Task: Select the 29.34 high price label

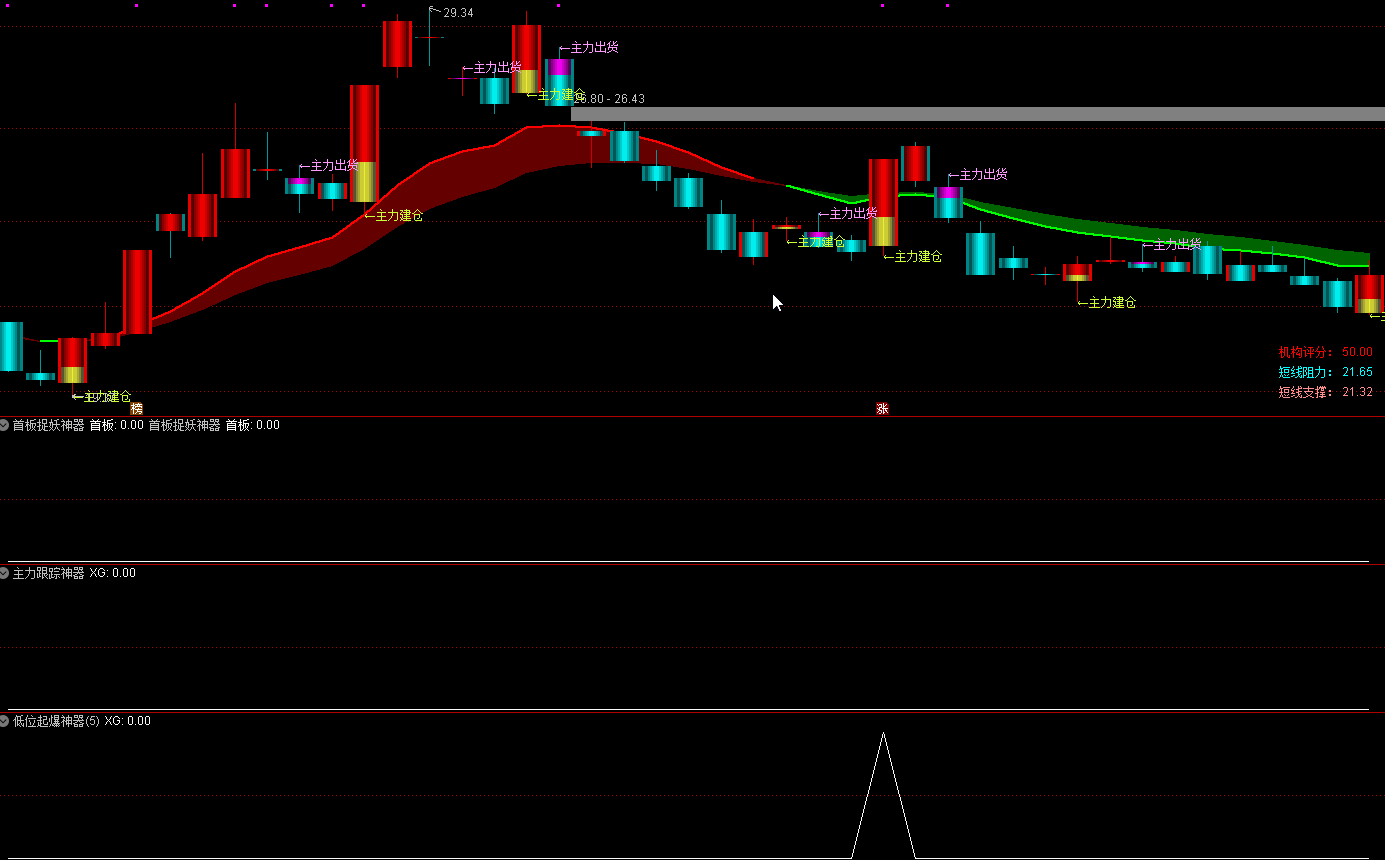Action: pos(458,13)
